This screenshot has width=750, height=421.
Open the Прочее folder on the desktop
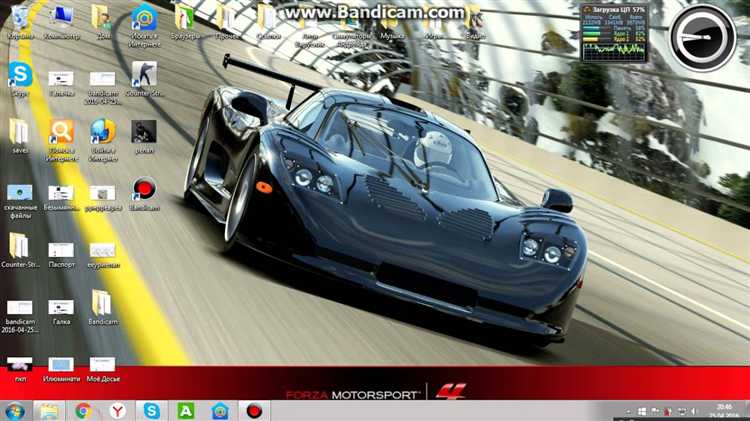pos(226,20)
